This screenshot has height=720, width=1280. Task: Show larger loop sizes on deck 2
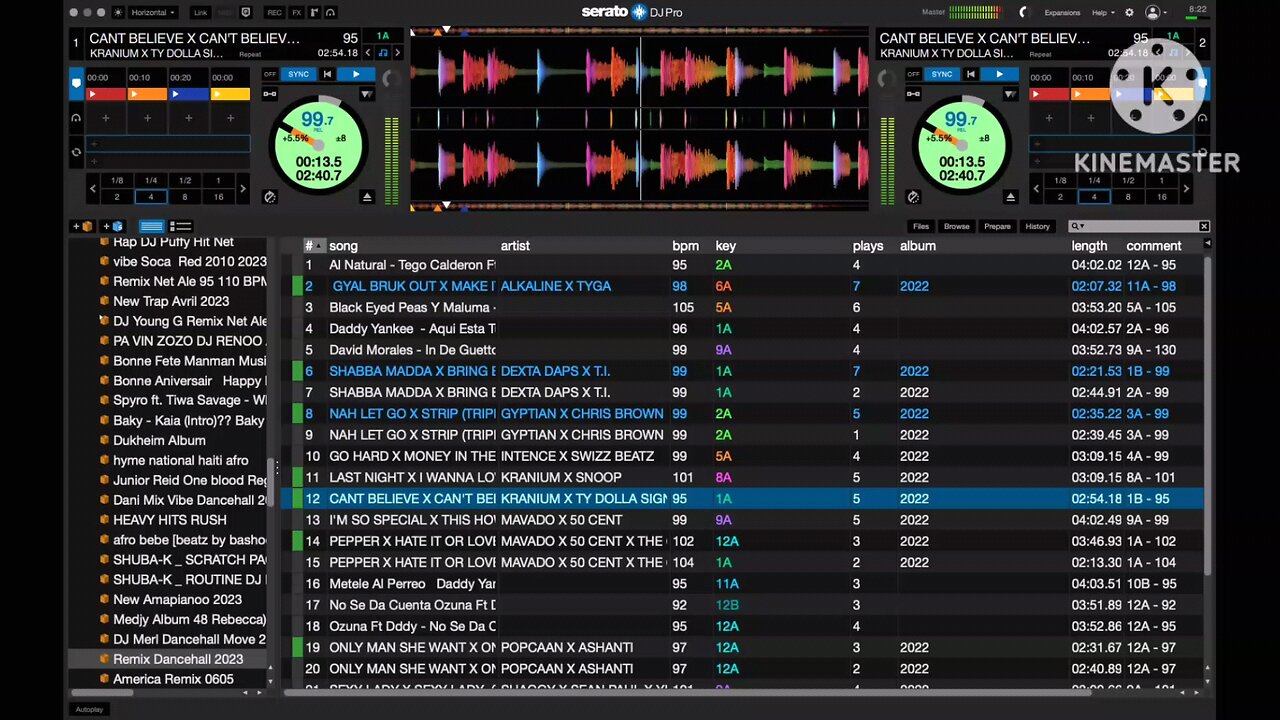(1186, 189)
